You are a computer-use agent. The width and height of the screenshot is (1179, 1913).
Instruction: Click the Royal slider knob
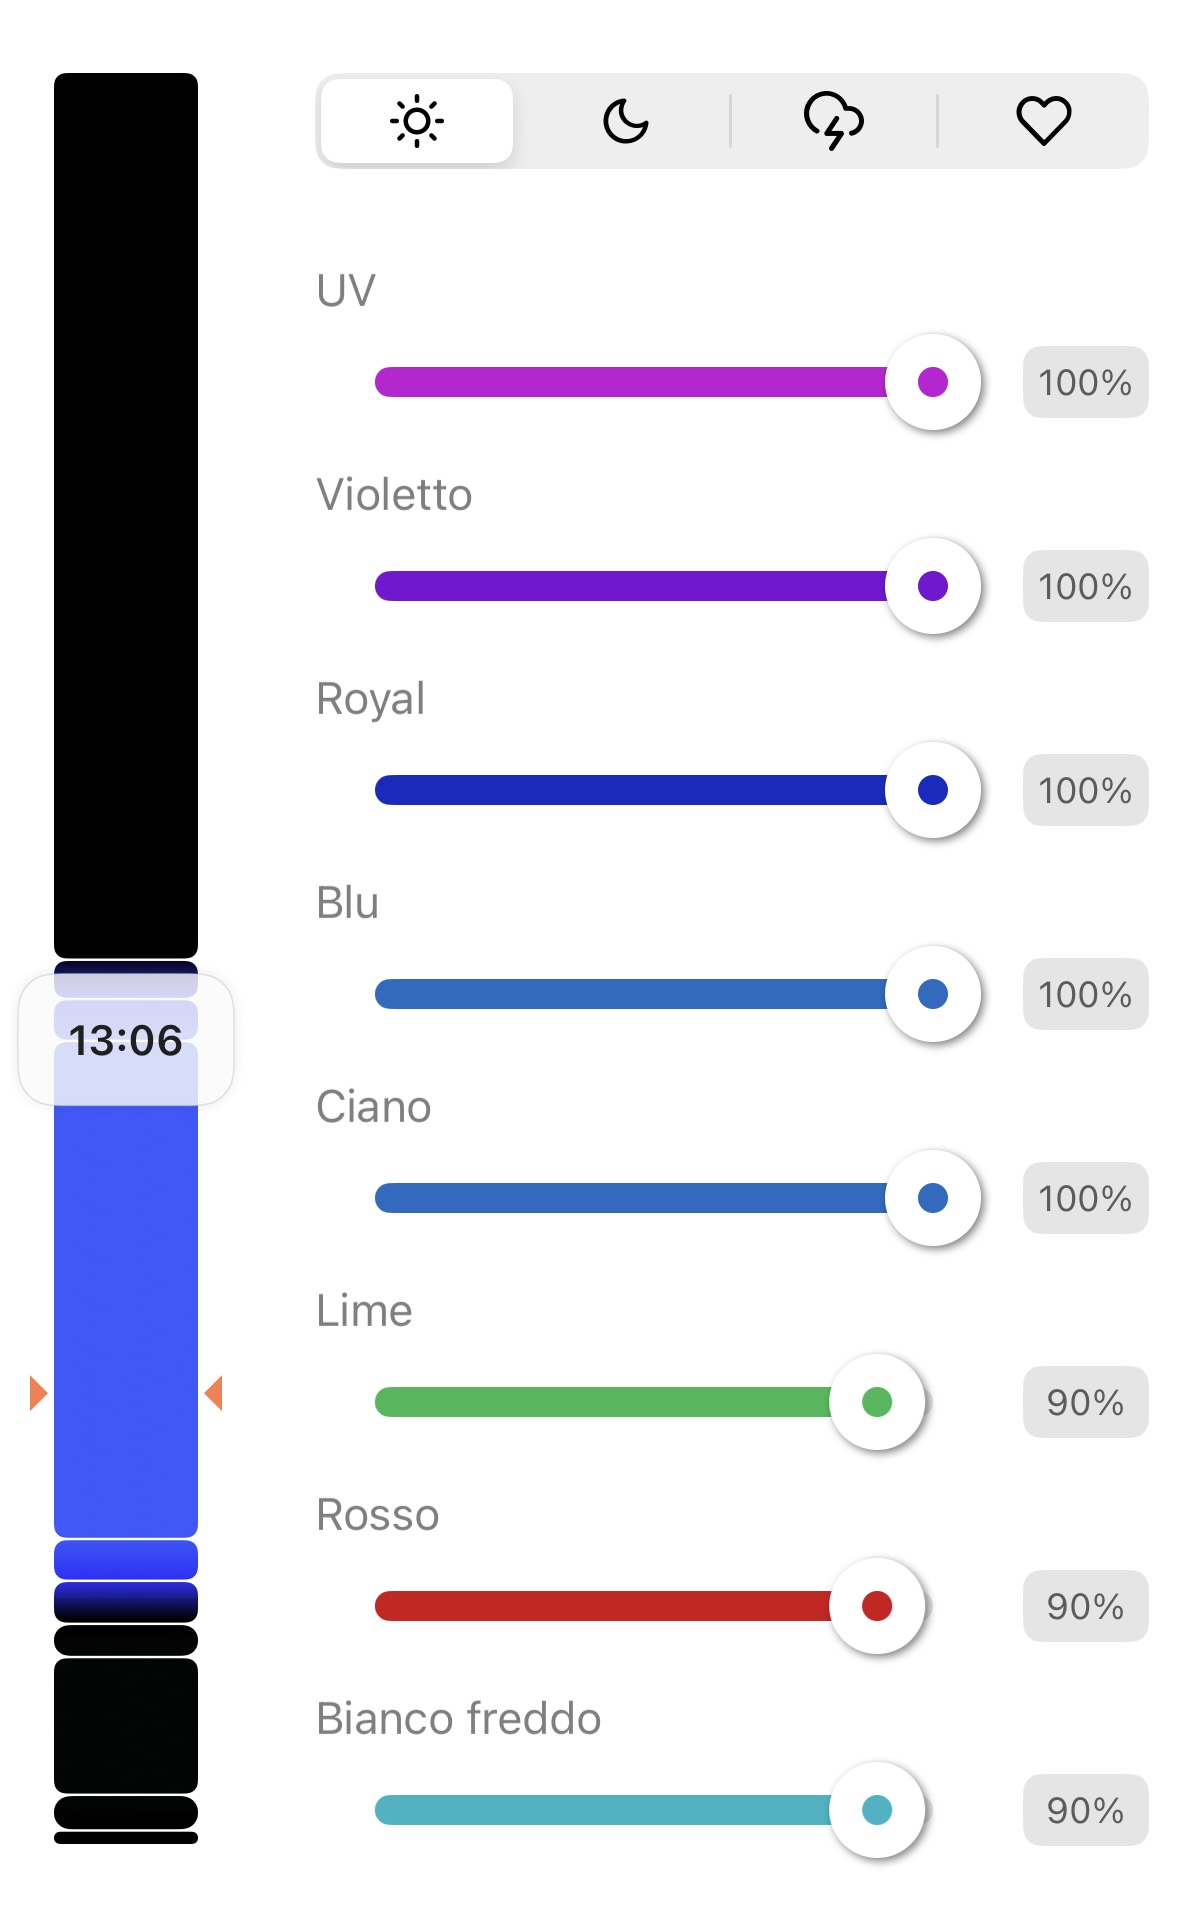point(933,790)
